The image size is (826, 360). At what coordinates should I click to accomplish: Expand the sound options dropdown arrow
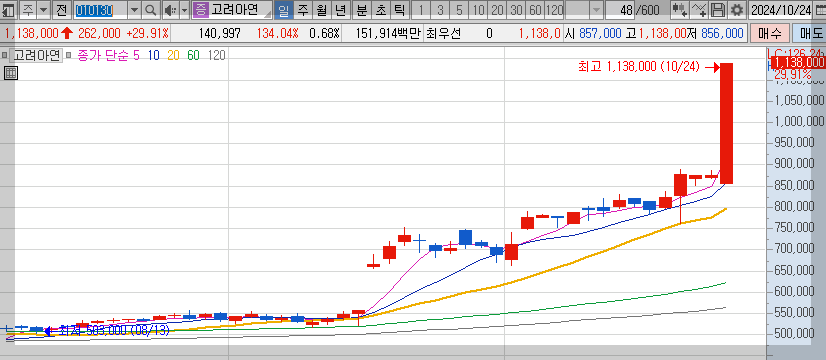tap(184, 9)
